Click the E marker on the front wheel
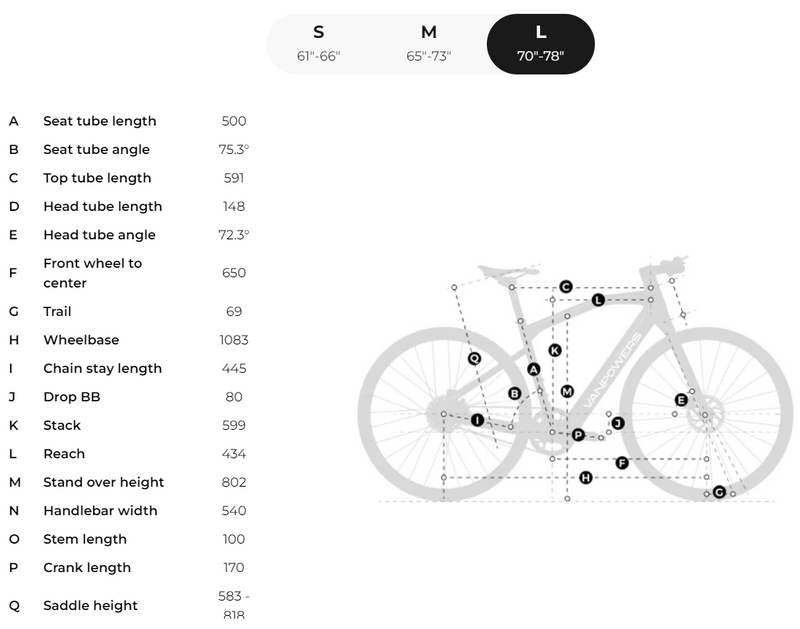800x629 pixels. coord(681,400)
